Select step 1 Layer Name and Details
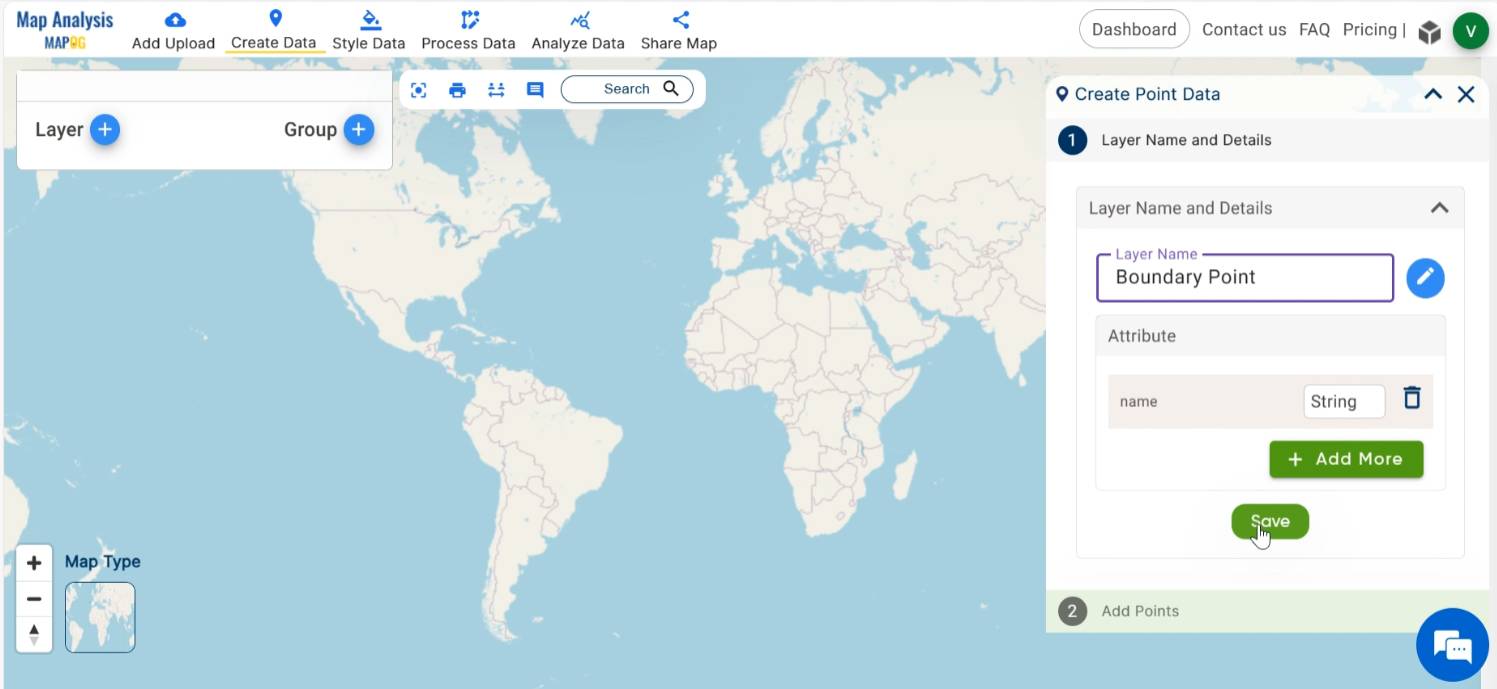This screenshot has width=1497, height=689. (x=1269, y=140)
